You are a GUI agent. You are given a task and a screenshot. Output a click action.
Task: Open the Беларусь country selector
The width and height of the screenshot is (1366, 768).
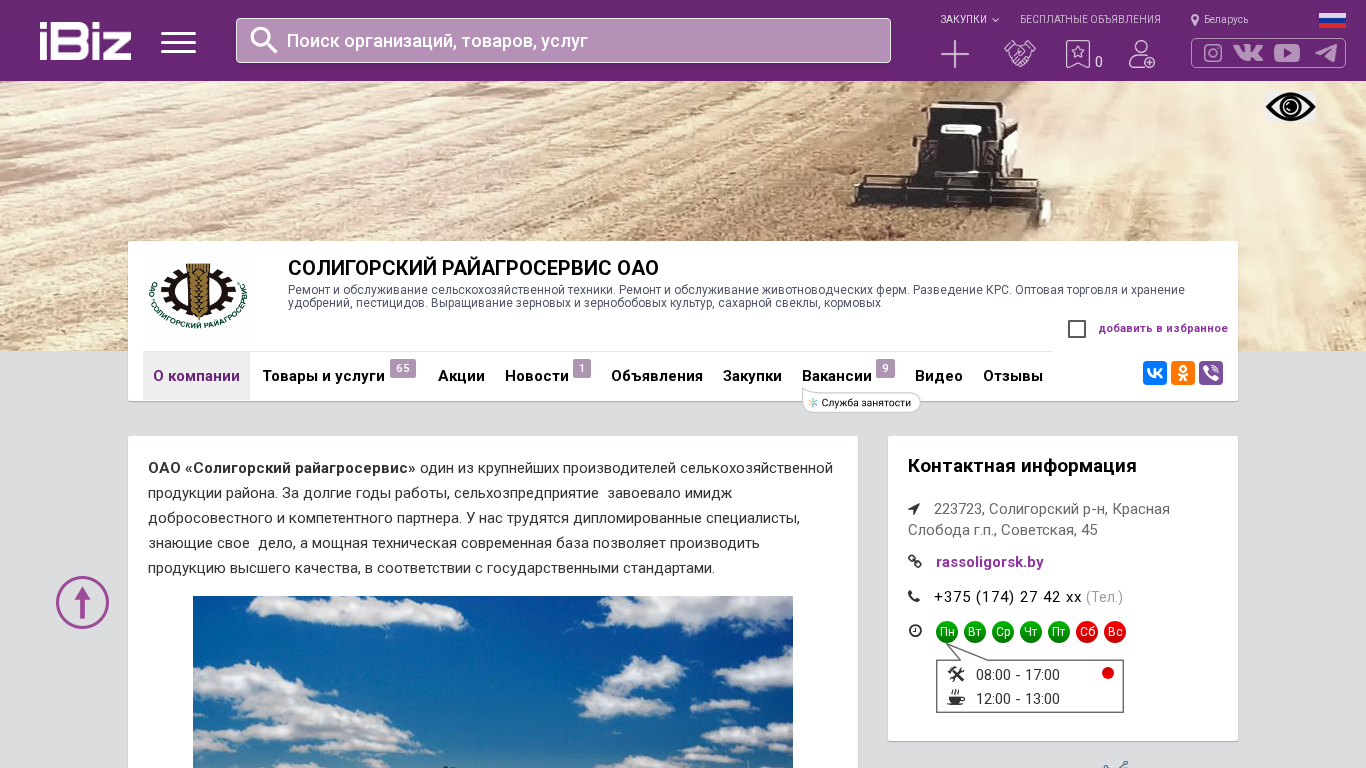click(1219, 20)
